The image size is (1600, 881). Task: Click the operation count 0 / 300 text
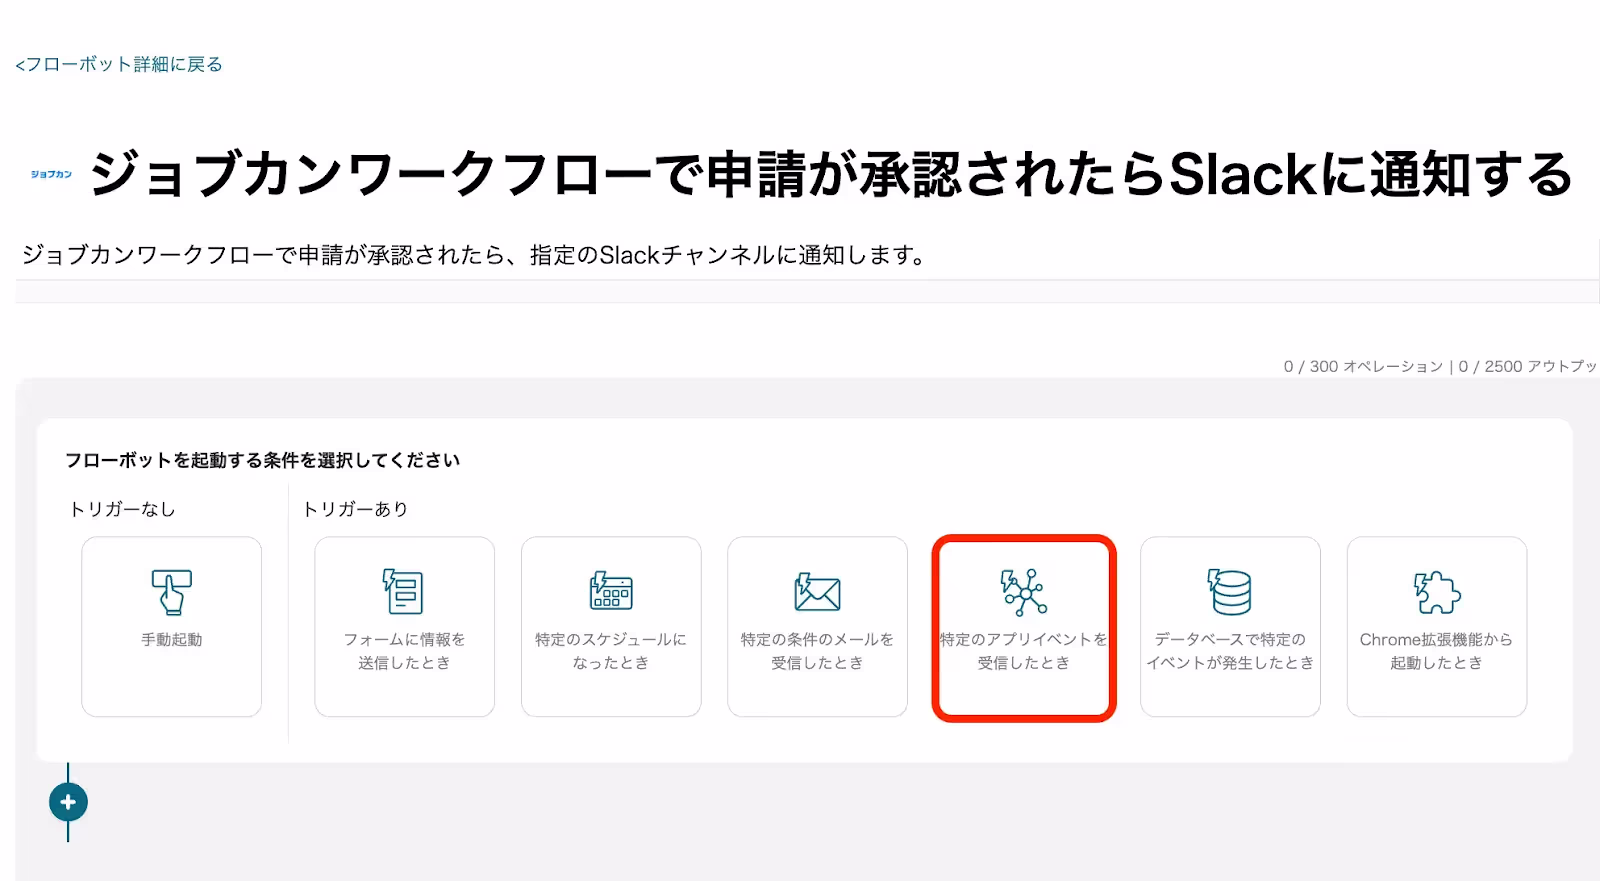tap(1363, 366)
